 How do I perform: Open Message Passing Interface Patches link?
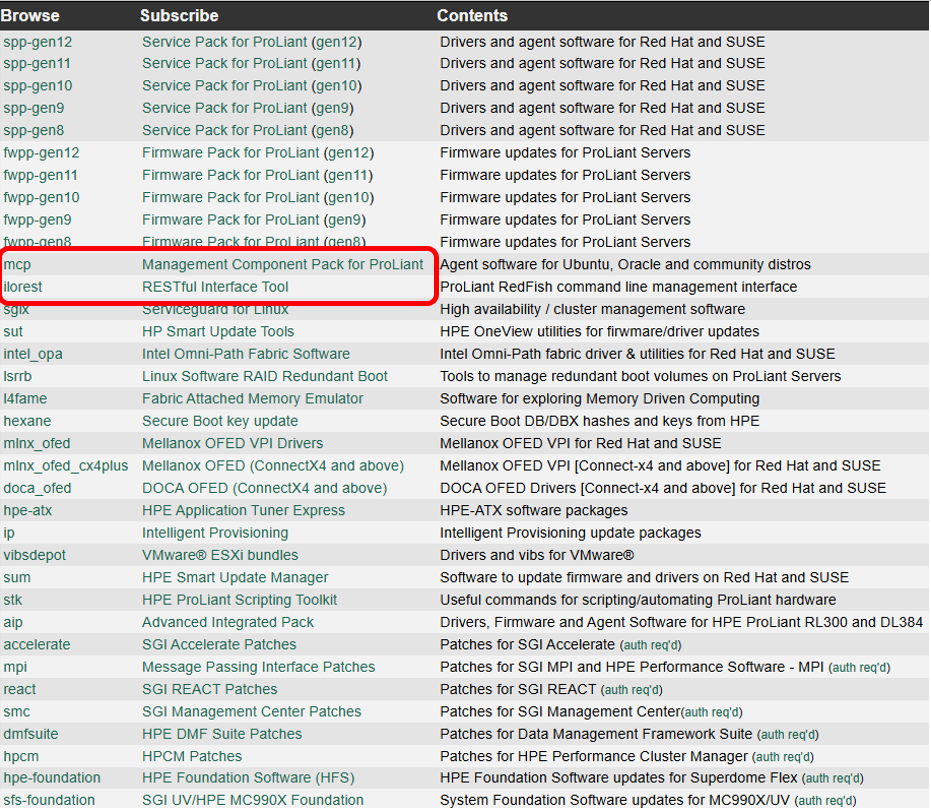tap(258, 667)
